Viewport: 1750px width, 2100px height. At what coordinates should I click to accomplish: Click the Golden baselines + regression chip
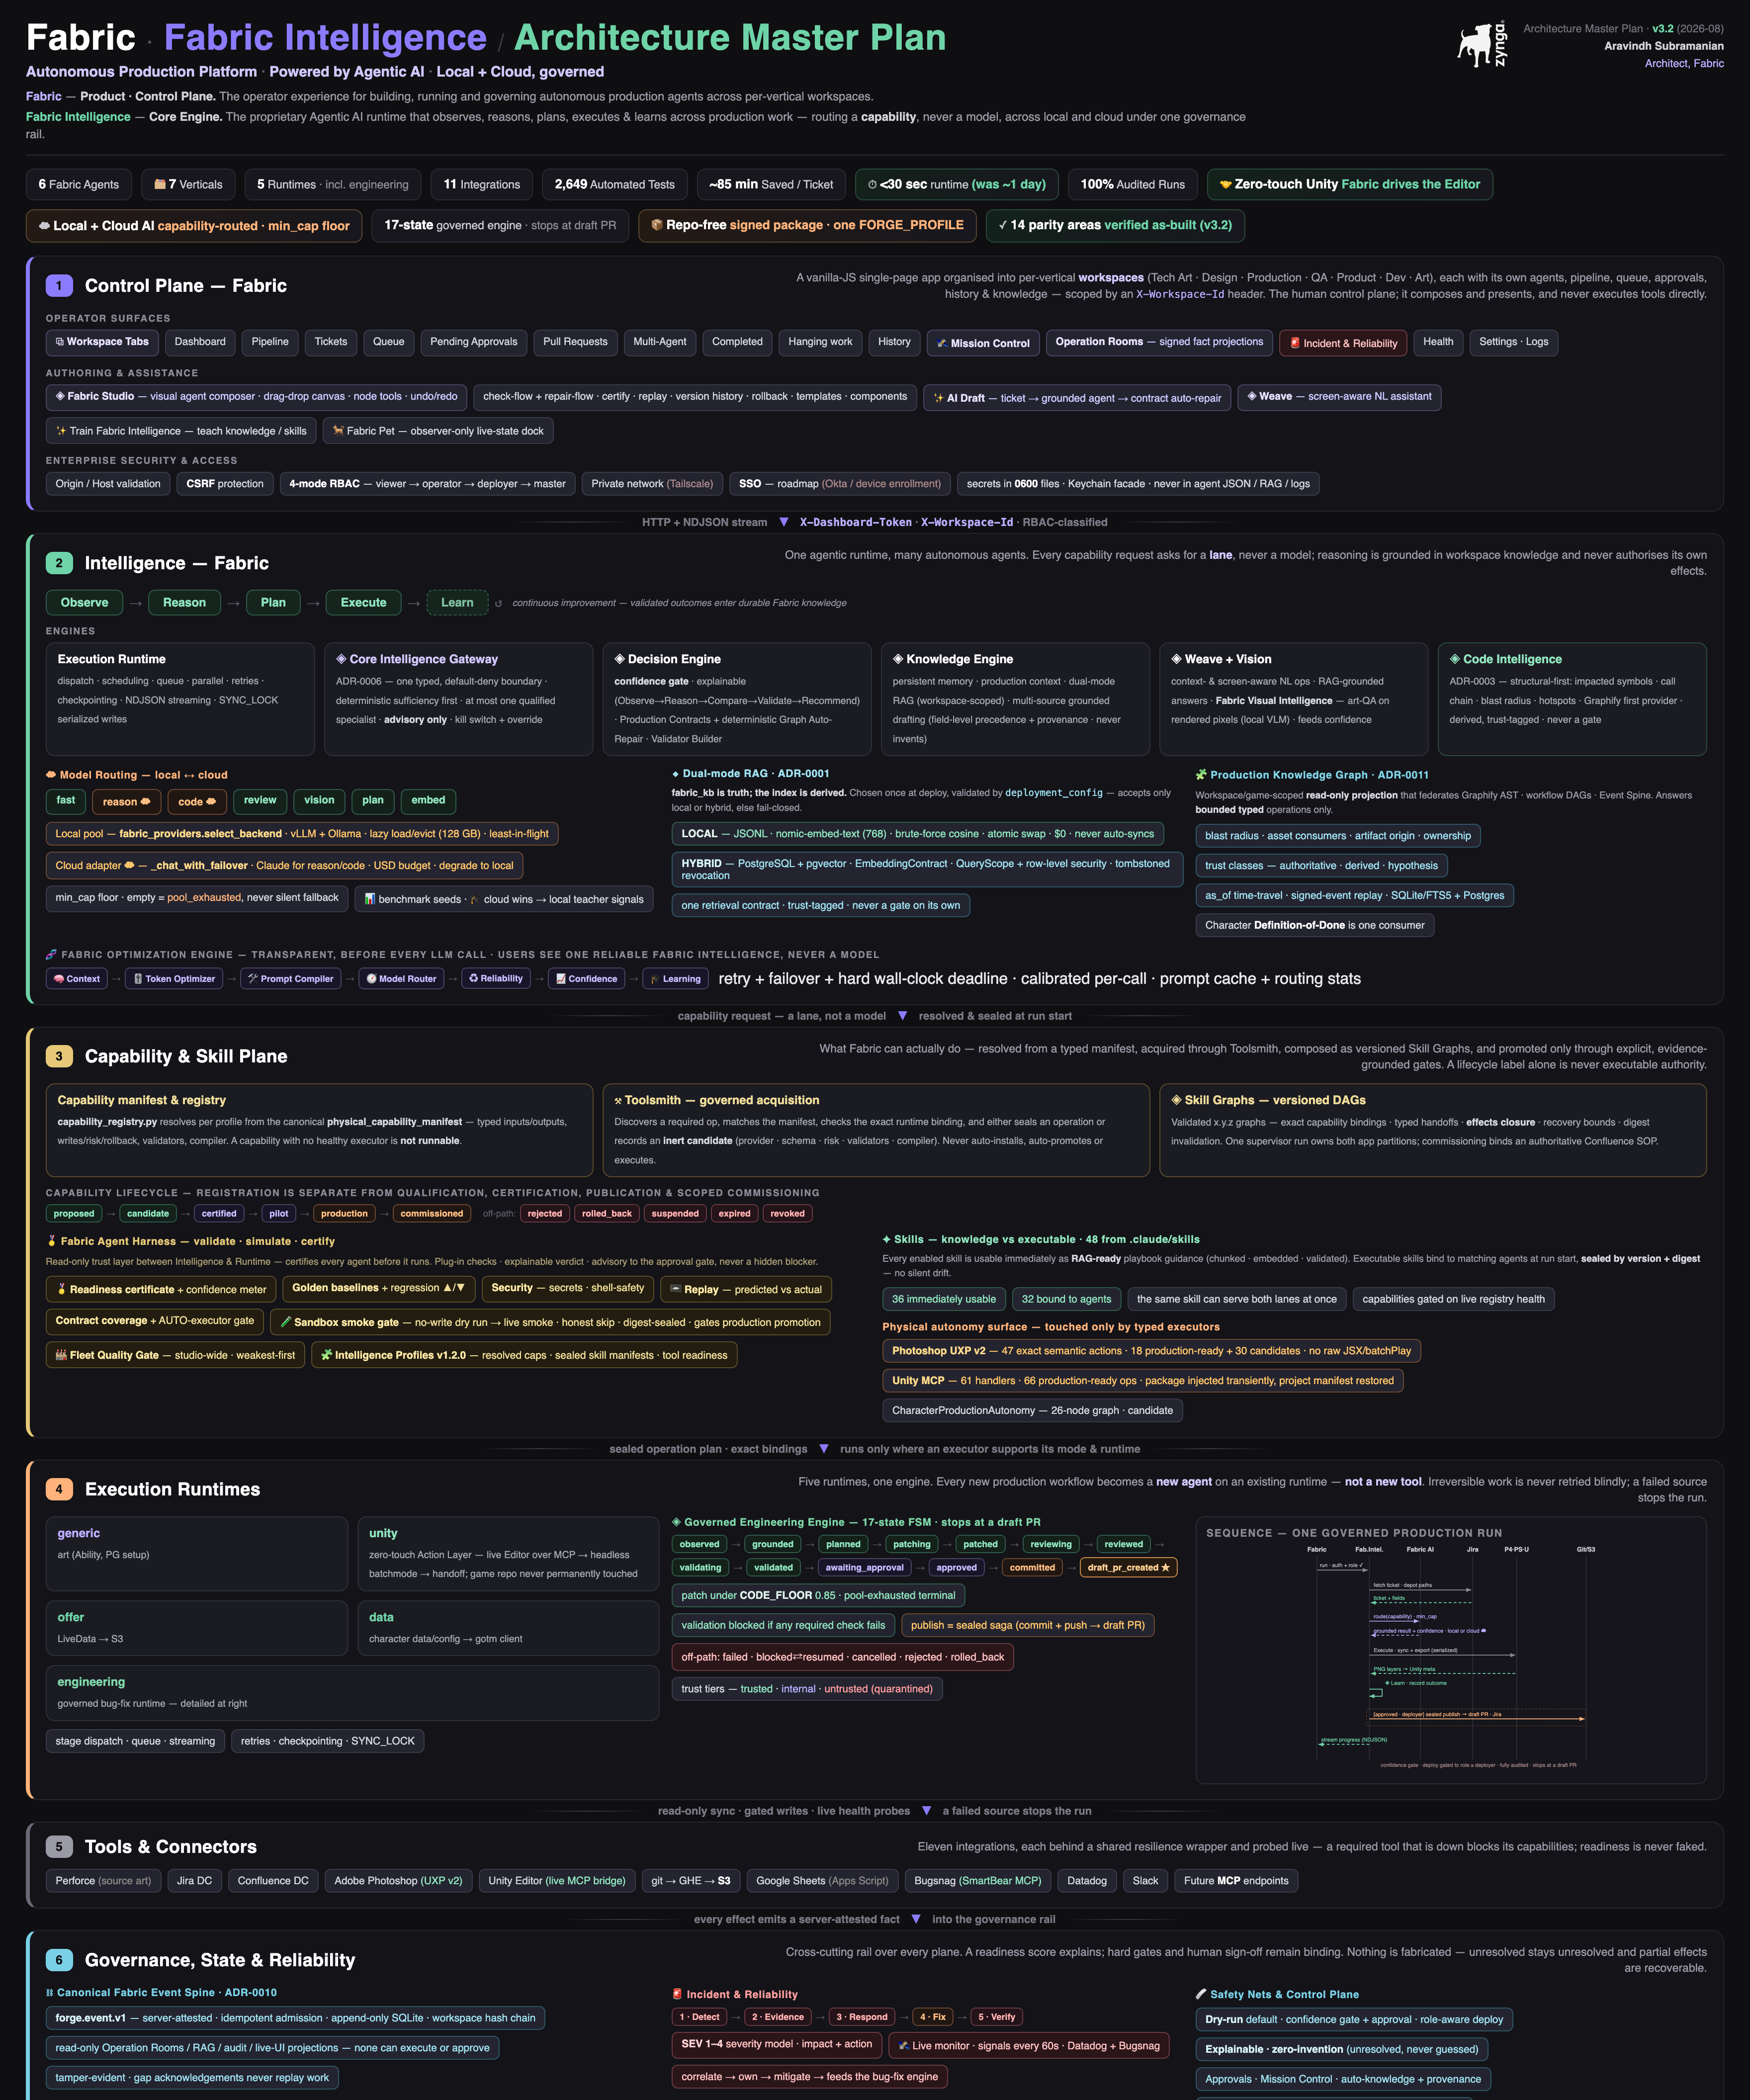[x=378, y=1289]
